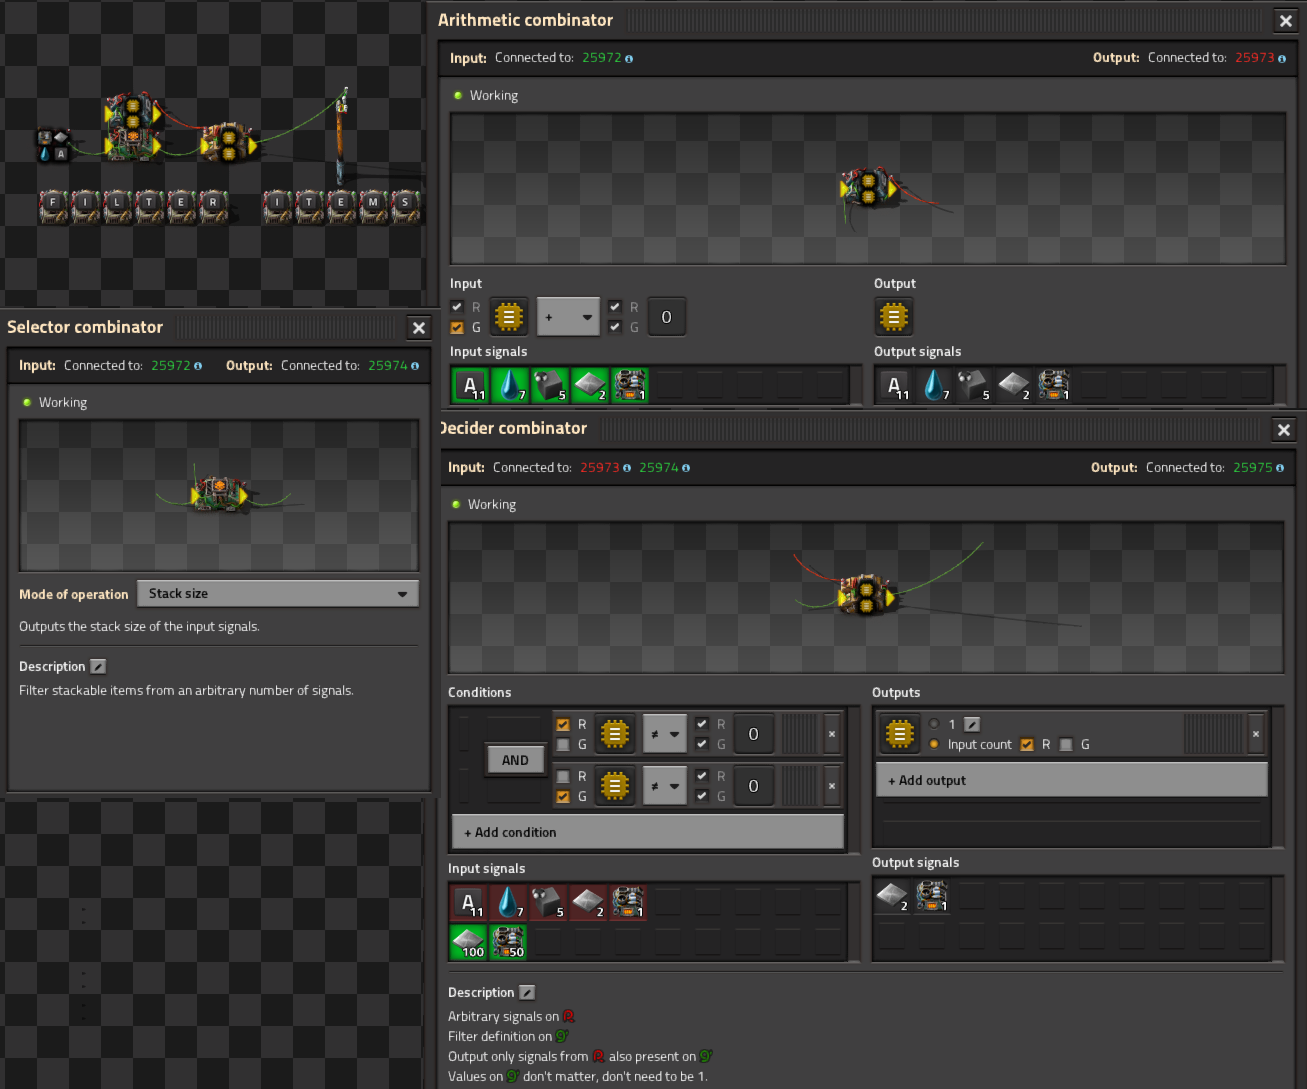Toggle the G checkbox beside Arithmetic constant 0

(615, 327)
